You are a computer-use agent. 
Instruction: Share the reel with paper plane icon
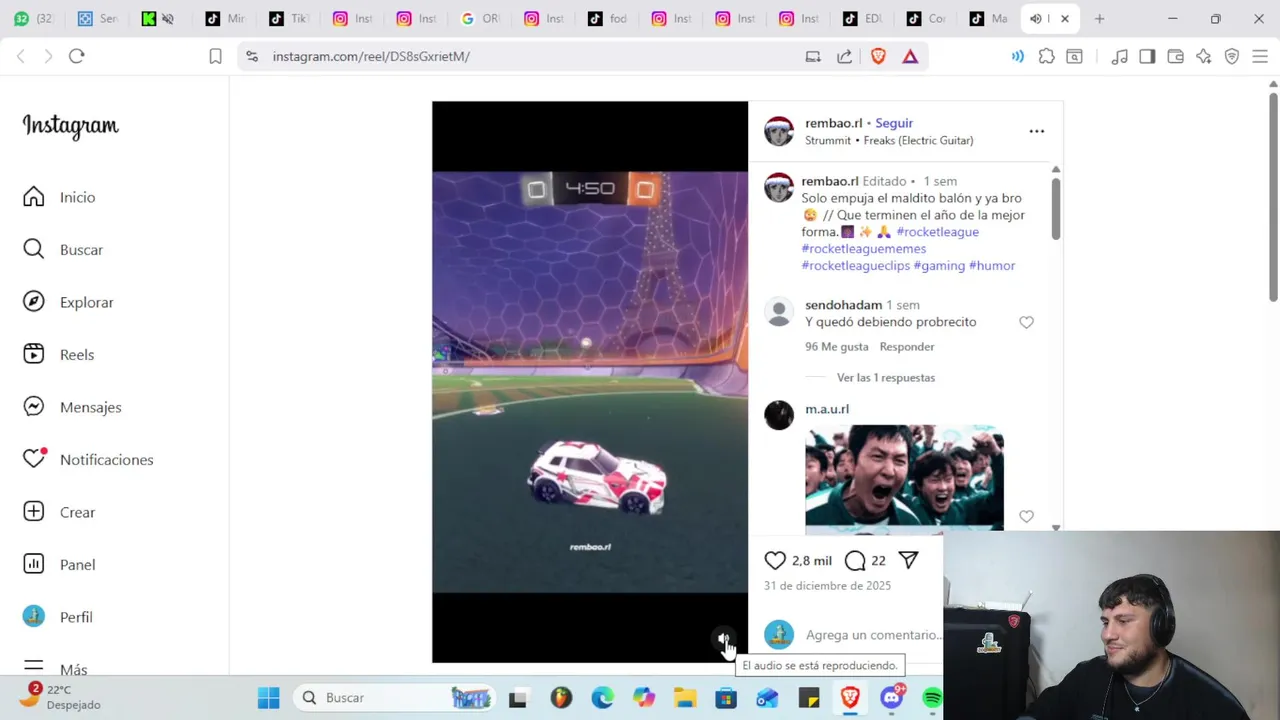pyautogui.click(x=908, y=560)
